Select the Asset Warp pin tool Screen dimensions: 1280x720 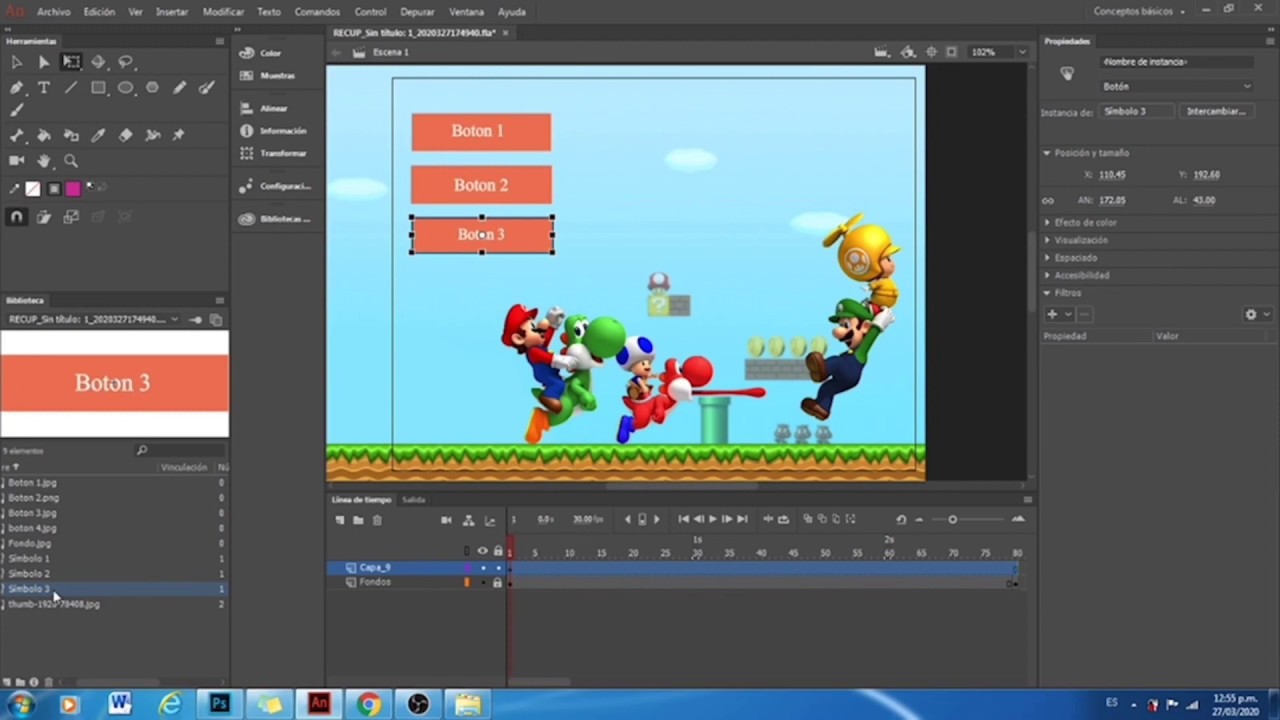click(x=179, y=135)
